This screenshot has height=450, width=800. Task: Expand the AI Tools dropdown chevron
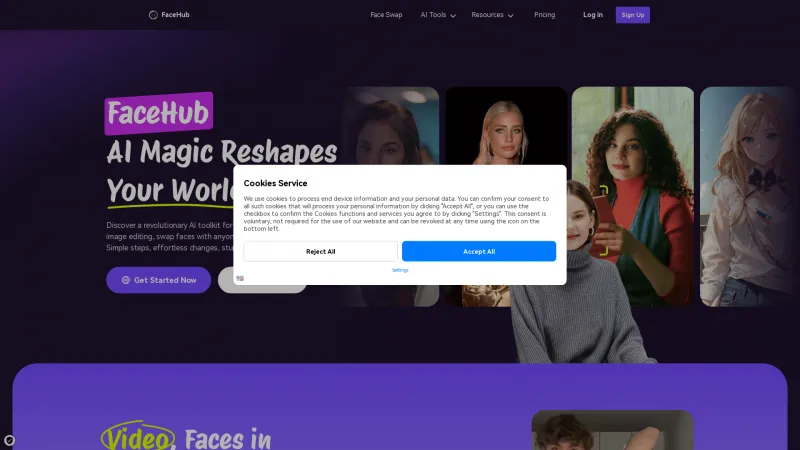(x=453, y=15)
